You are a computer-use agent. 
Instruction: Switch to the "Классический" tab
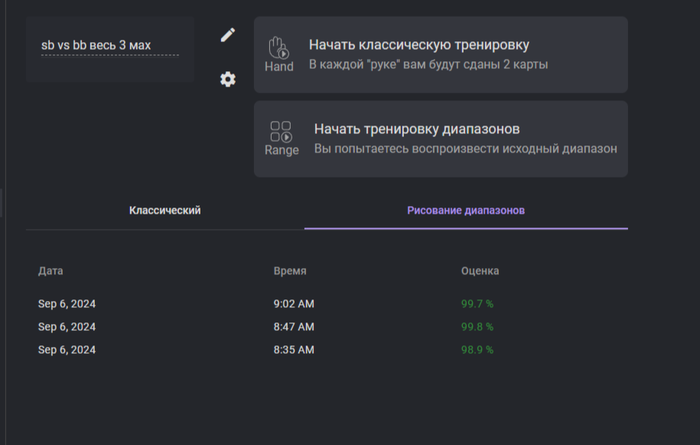point(165,211)
